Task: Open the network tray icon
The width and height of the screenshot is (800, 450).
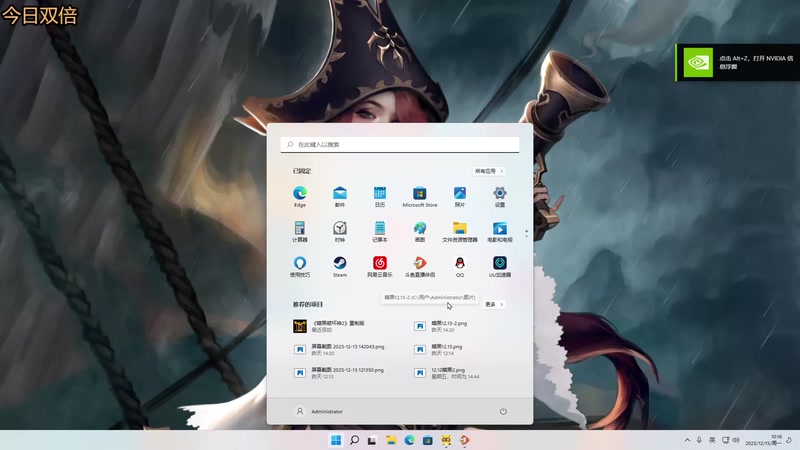Action: [724, 440]
